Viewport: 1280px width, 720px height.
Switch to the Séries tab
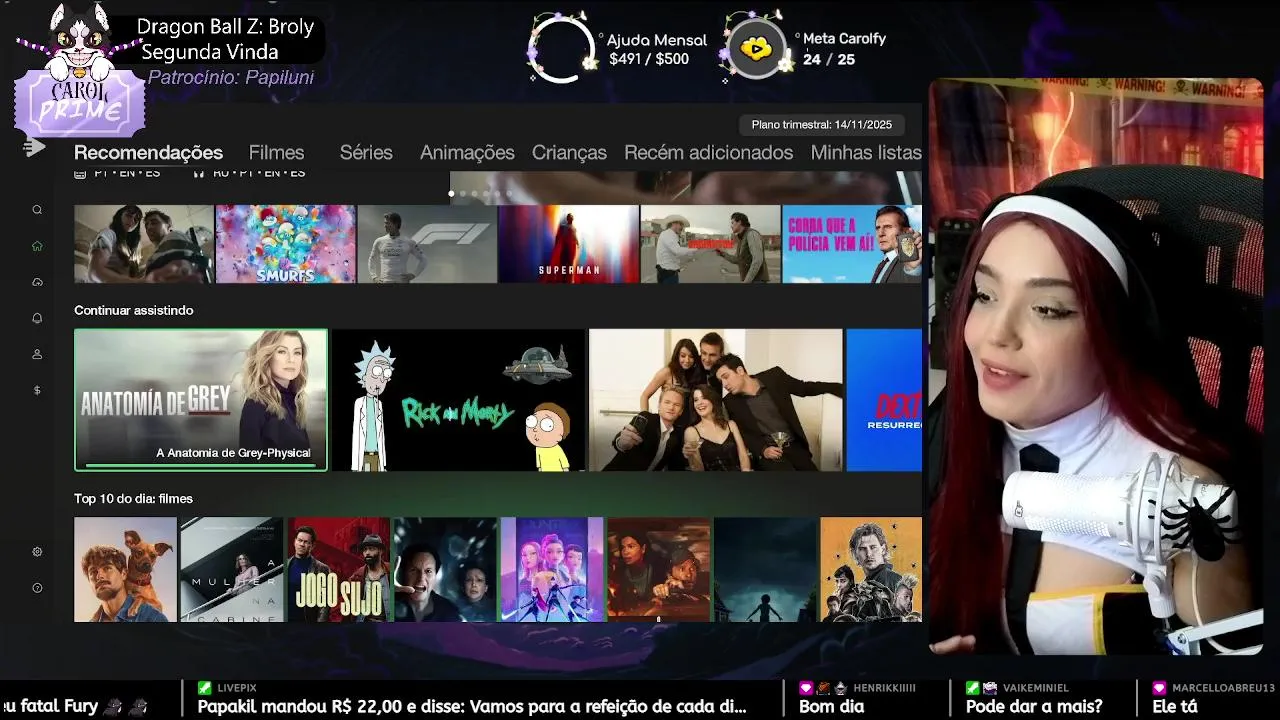[x=366, y=153]
